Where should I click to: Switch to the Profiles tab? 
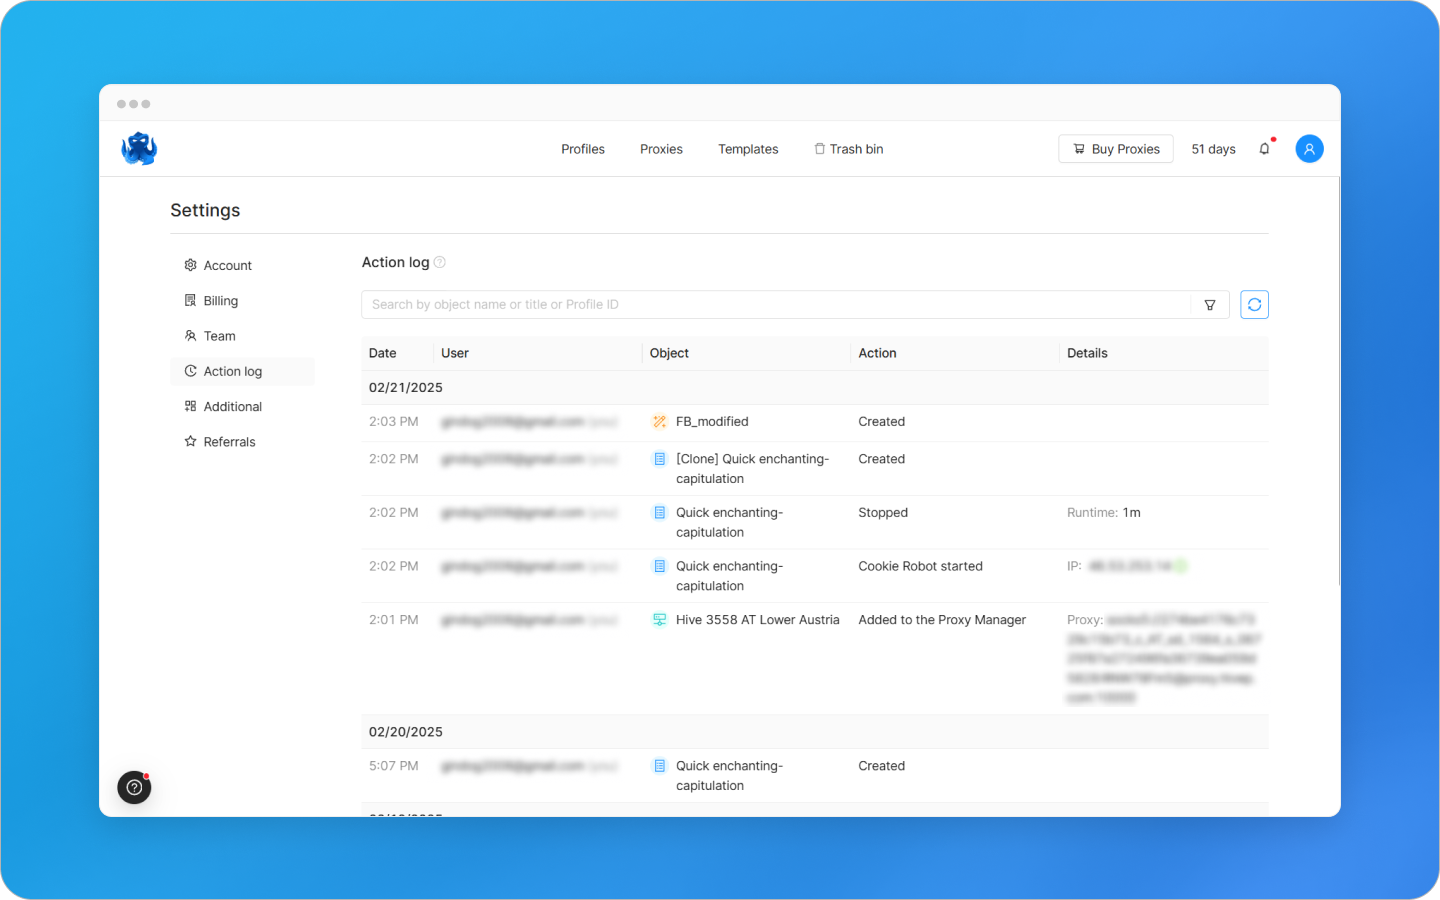click(x=582, y=148)
